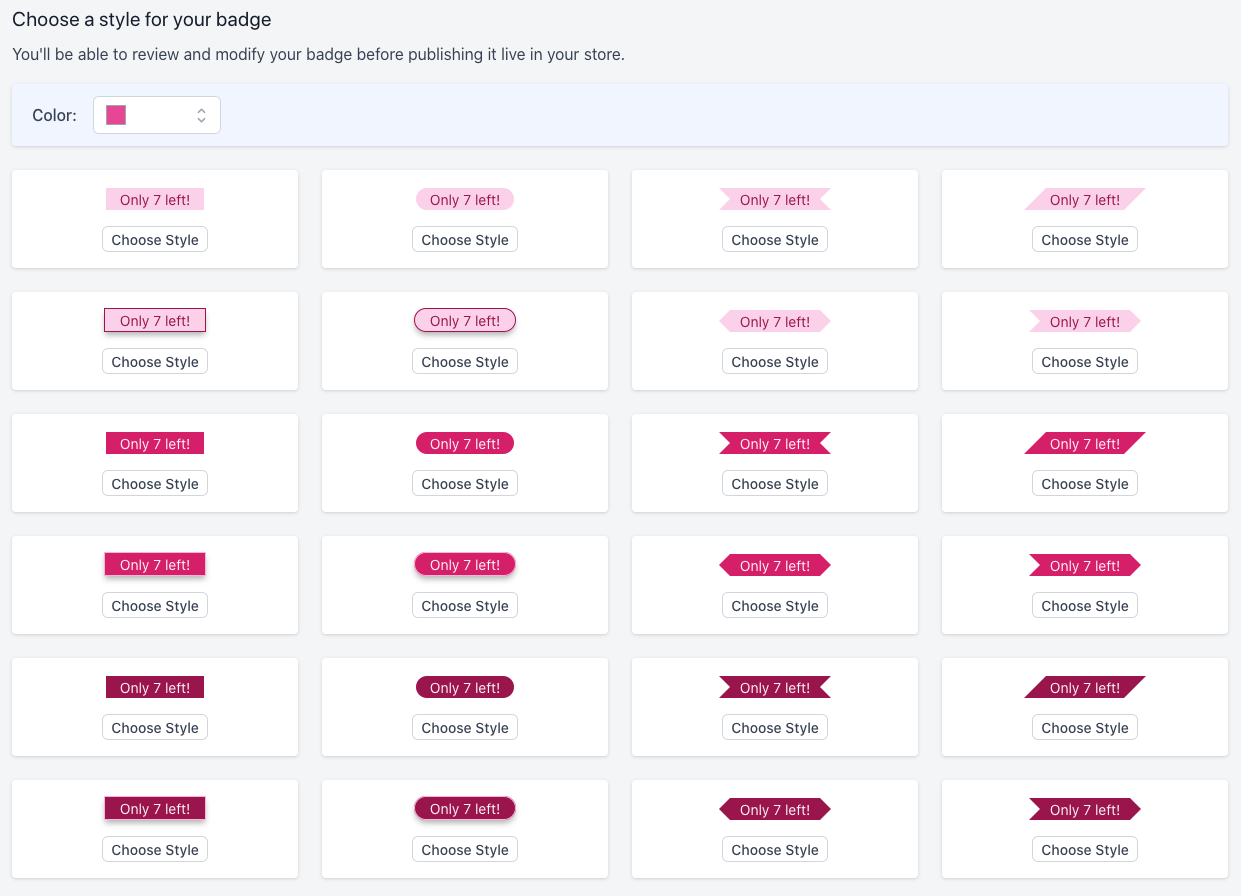This screenshot has width=1241, height=896.
Task: Choose Style for shadowed dark maroon rectangle badge
Action: (155, 850)
